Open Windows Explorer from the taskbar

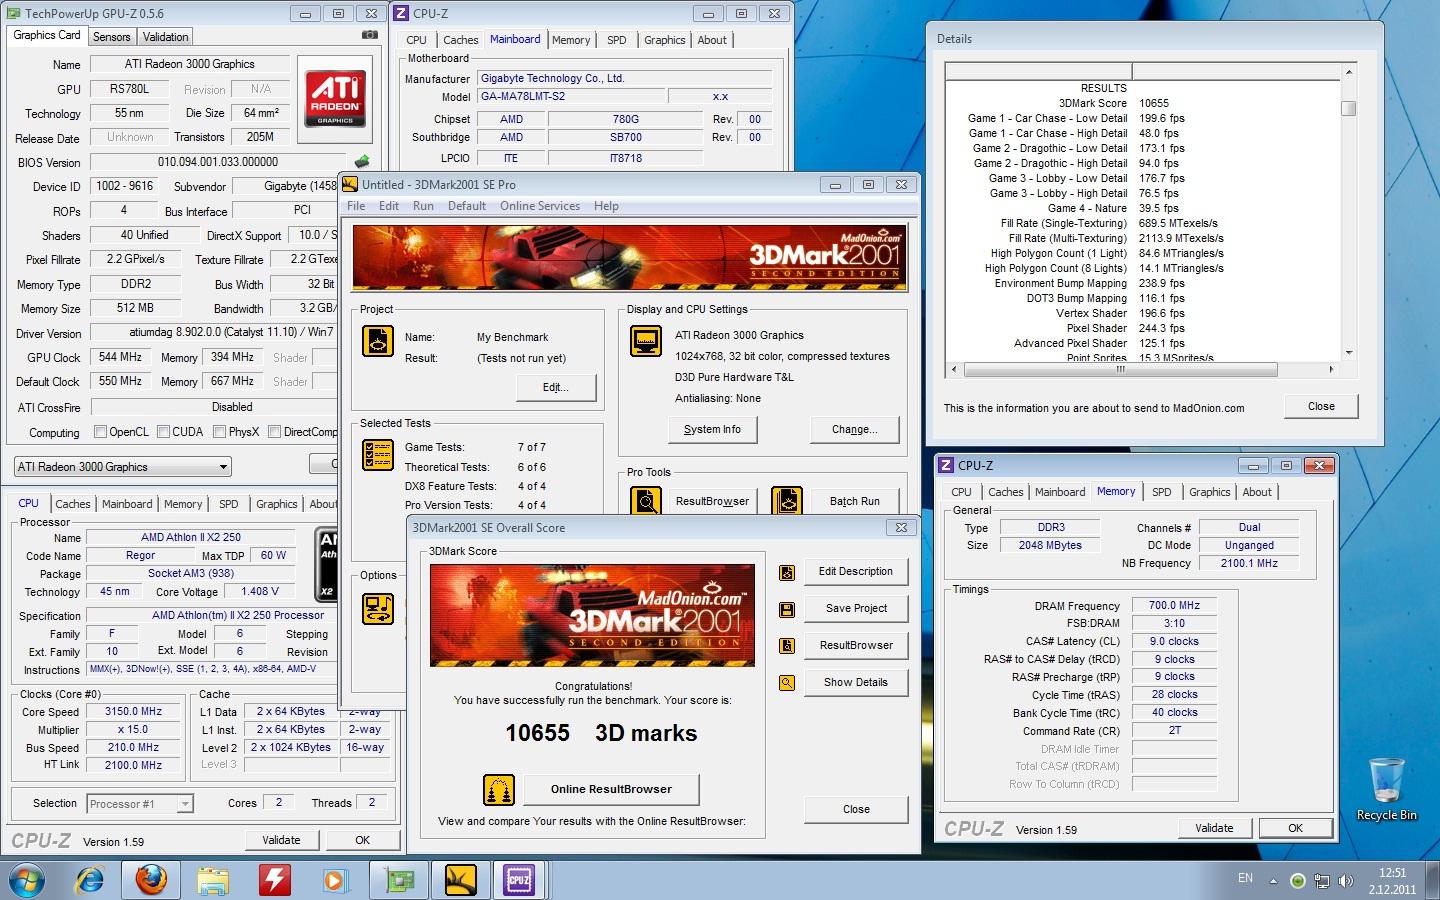click(x=212, y=880)
